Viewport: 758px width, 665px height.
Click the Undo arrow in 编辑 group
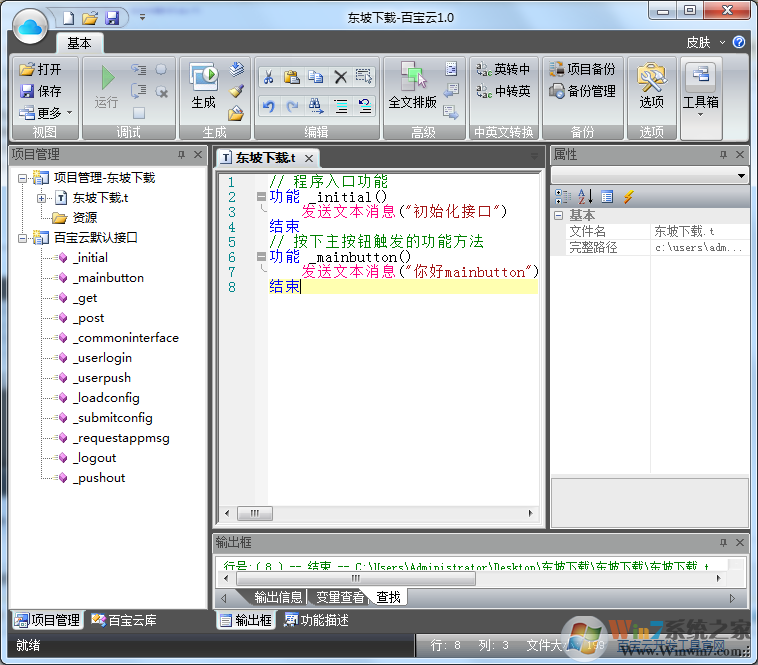tap(268, 106)
